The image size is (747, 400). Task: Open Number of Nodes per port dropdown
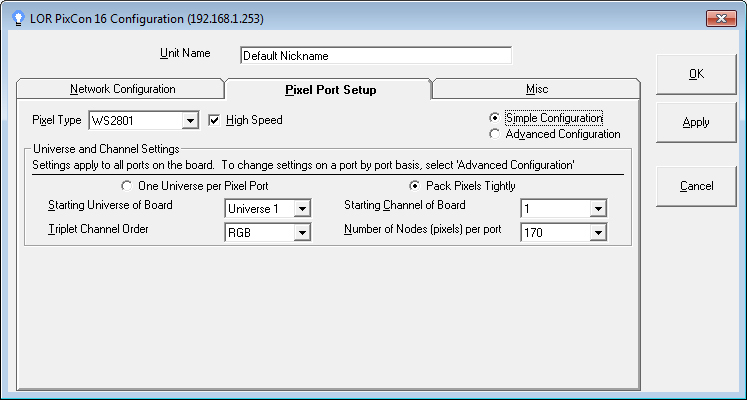(x=598, y=232)
